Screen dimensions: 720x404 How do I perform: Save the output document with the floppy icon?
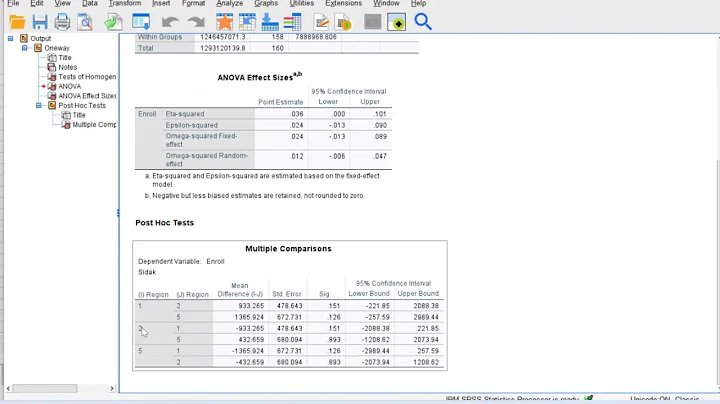tap(40, 22)
